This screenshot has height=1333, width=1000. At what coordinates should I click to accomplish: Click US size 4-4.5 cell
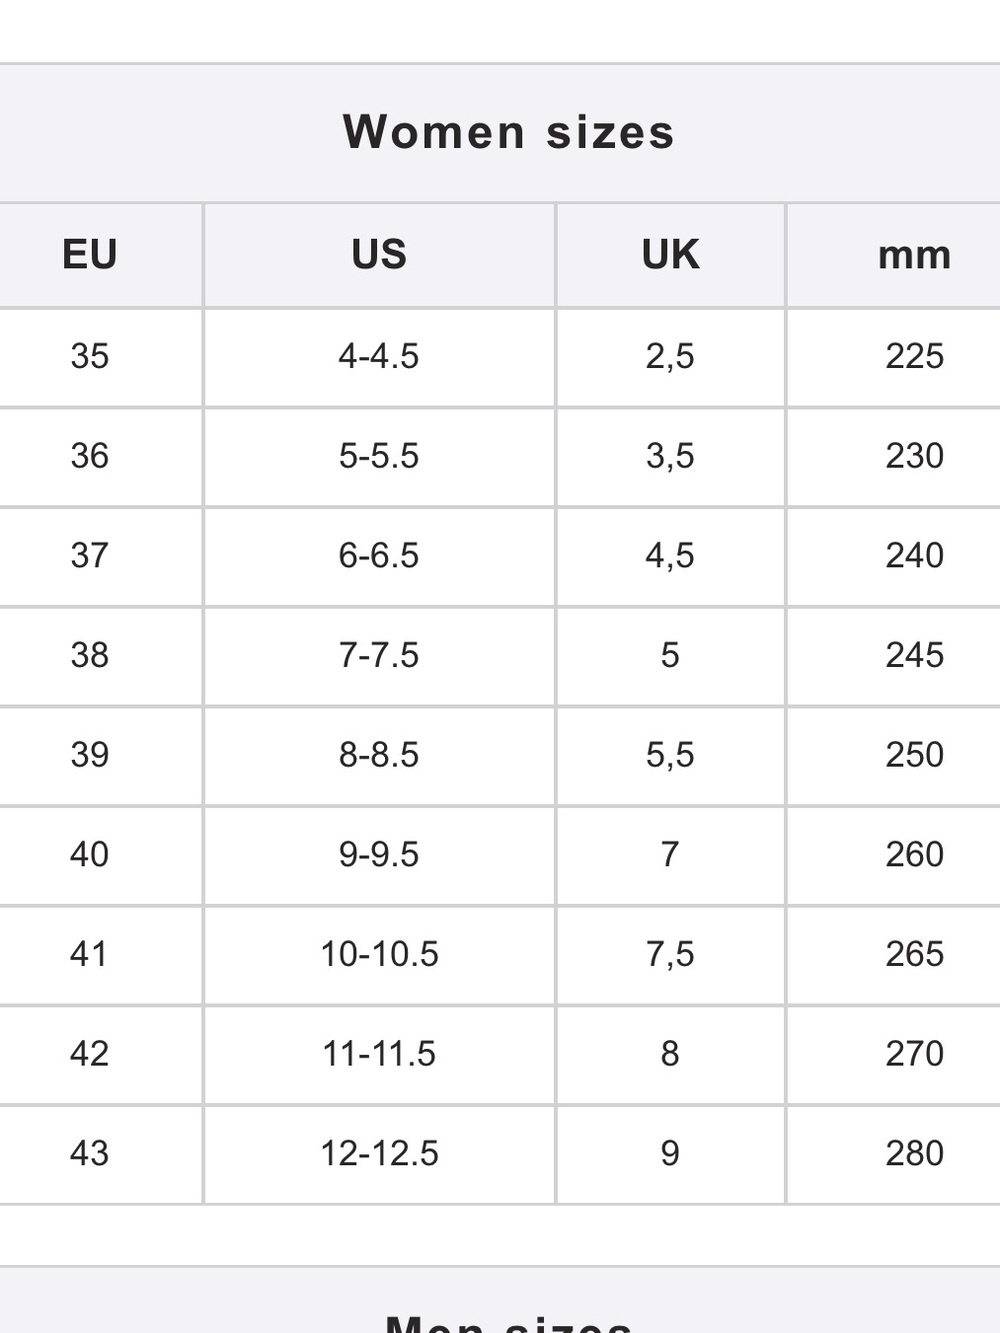tap(379, 356)
